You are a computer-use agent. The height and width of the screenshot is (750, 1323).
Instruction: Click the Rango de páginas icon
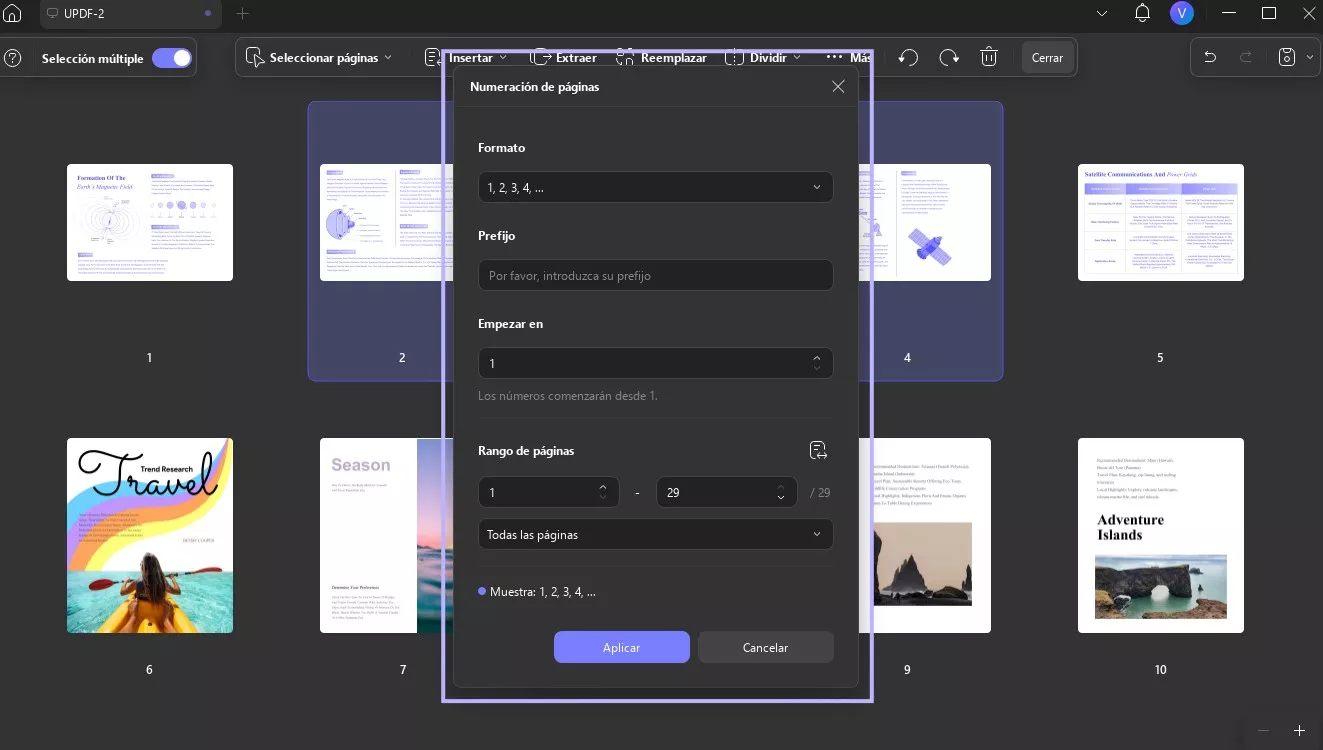(x=818, y=451)
